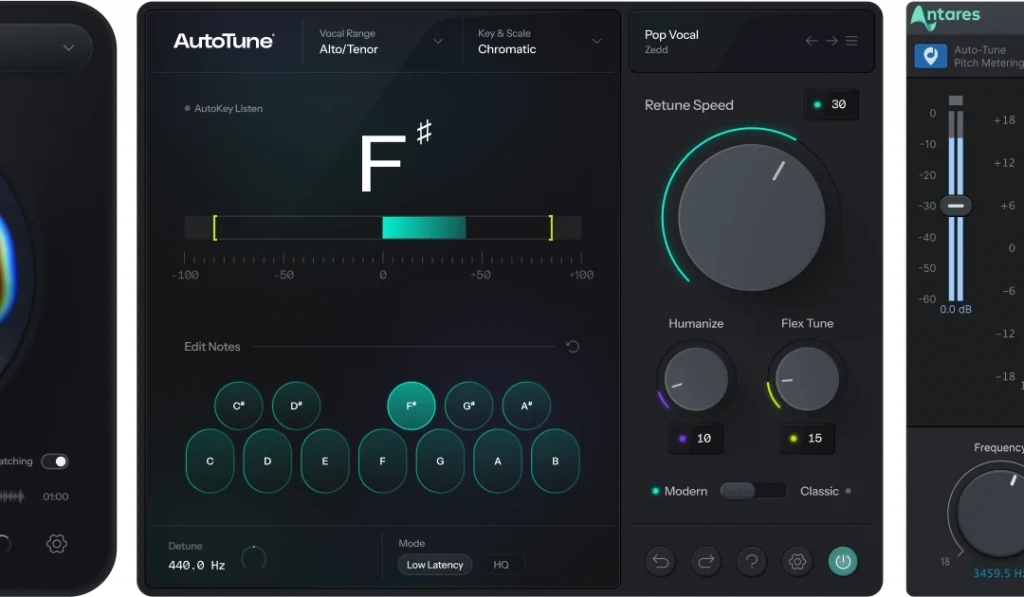Click the 01:00 time label in left plugin

pos(56,496)
